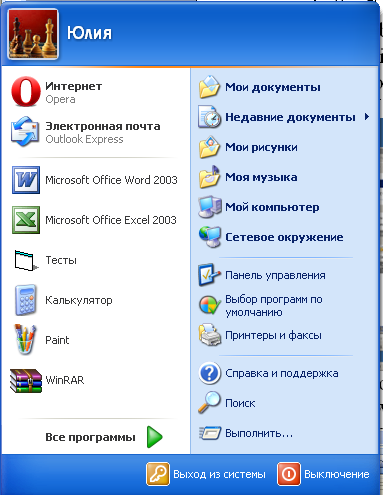Image resolution: width=383 pixels, height=495 pixels.
Task: Select Панель управления label
Action: (275, 275)
